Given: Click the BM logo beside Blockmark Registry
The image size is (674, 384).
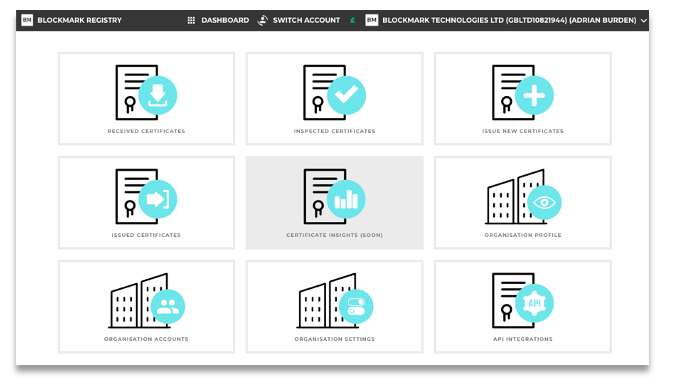Looking at the screenshot, I should tap(27, 20).
